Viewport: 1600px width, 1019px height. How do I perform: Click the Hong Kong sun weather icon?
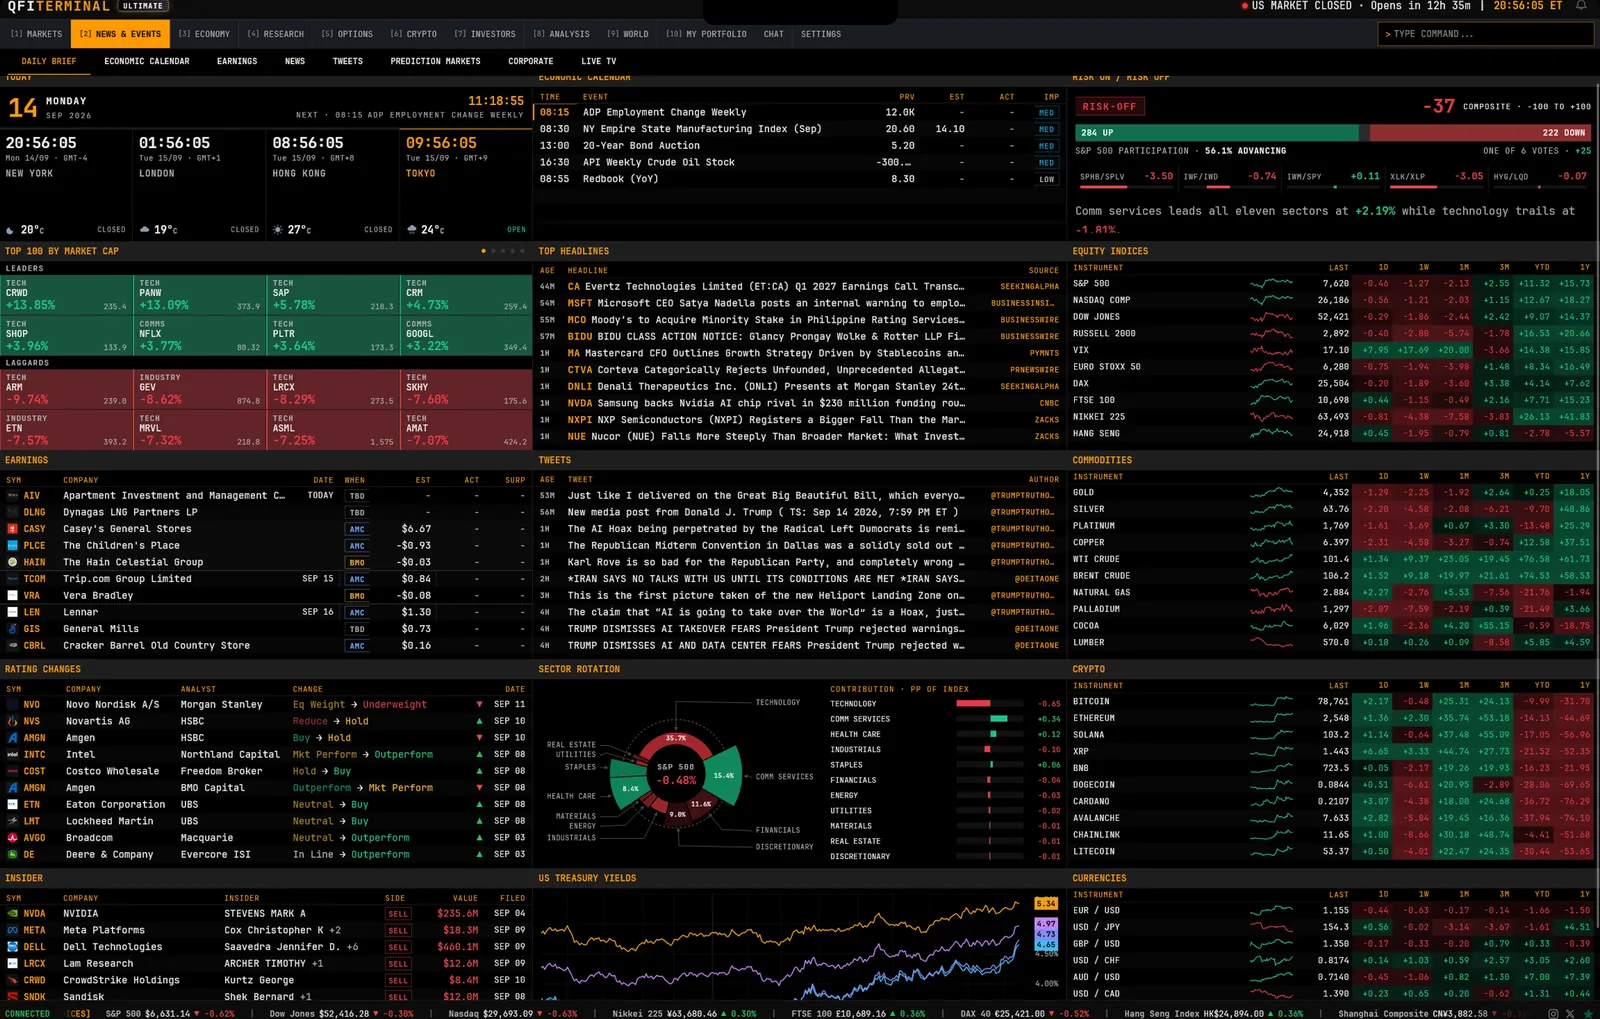click(x=278, y=230)
